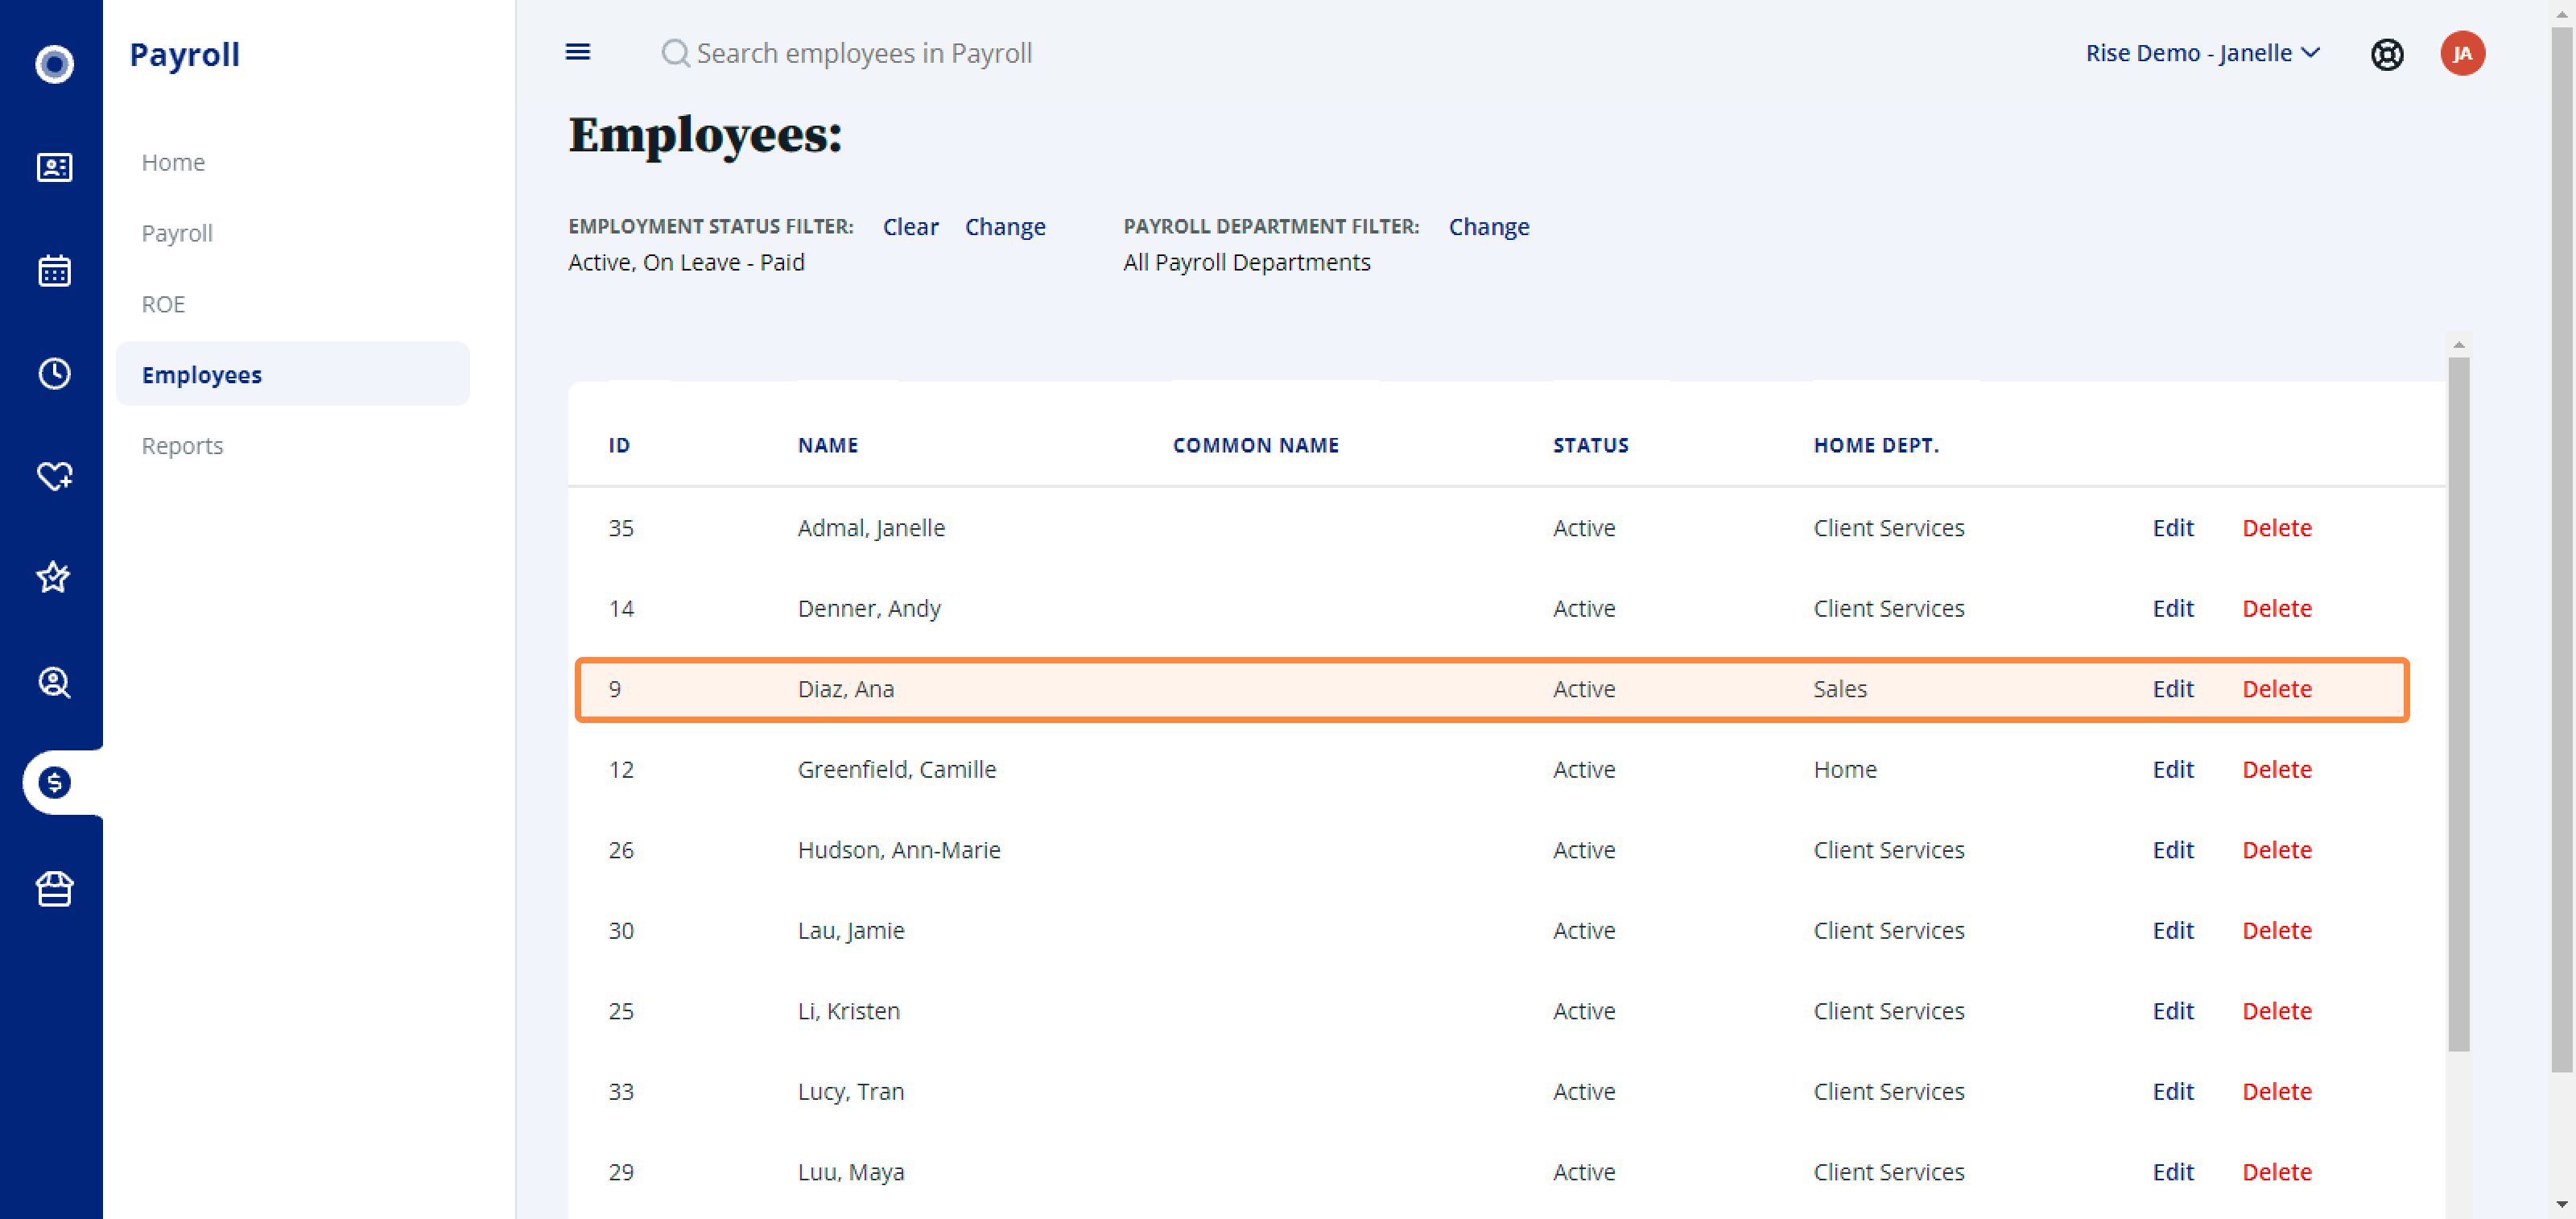Screen dimensions: 2576x1219
Task: Sort by the HOME DEPT. column header
Action: click(x=1876, y=445)
